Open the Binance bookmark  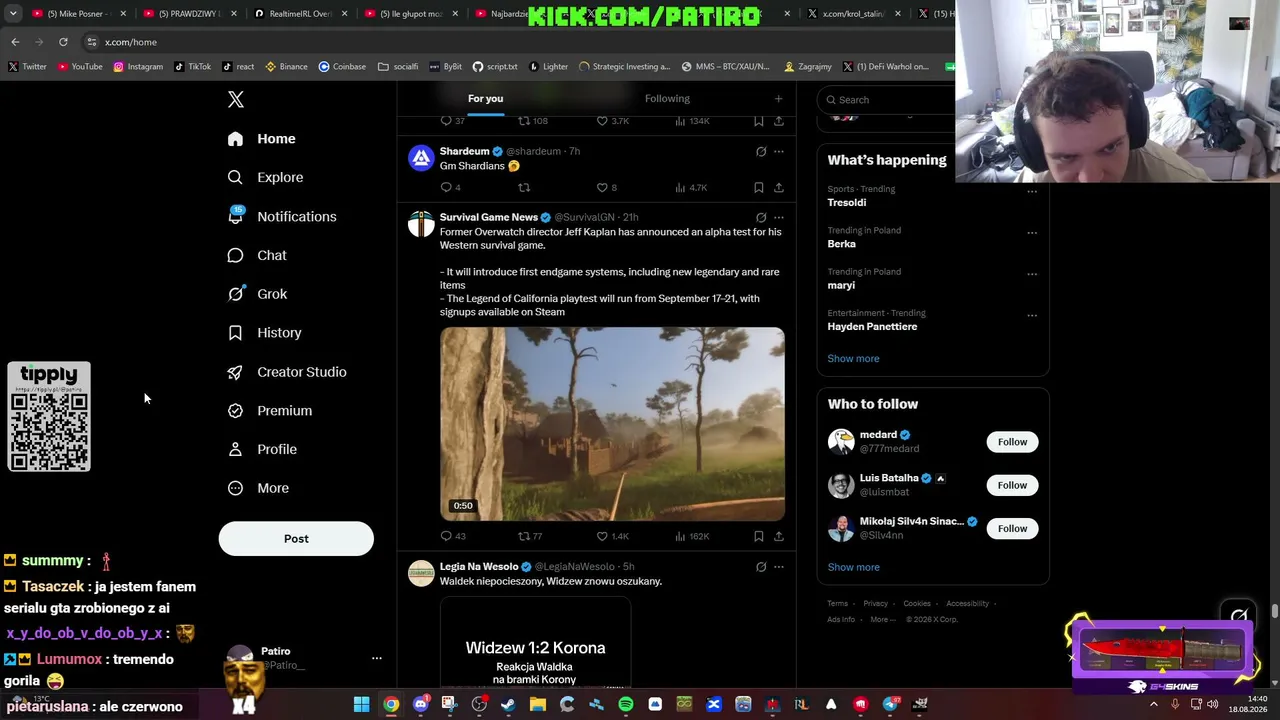[286, 67]
